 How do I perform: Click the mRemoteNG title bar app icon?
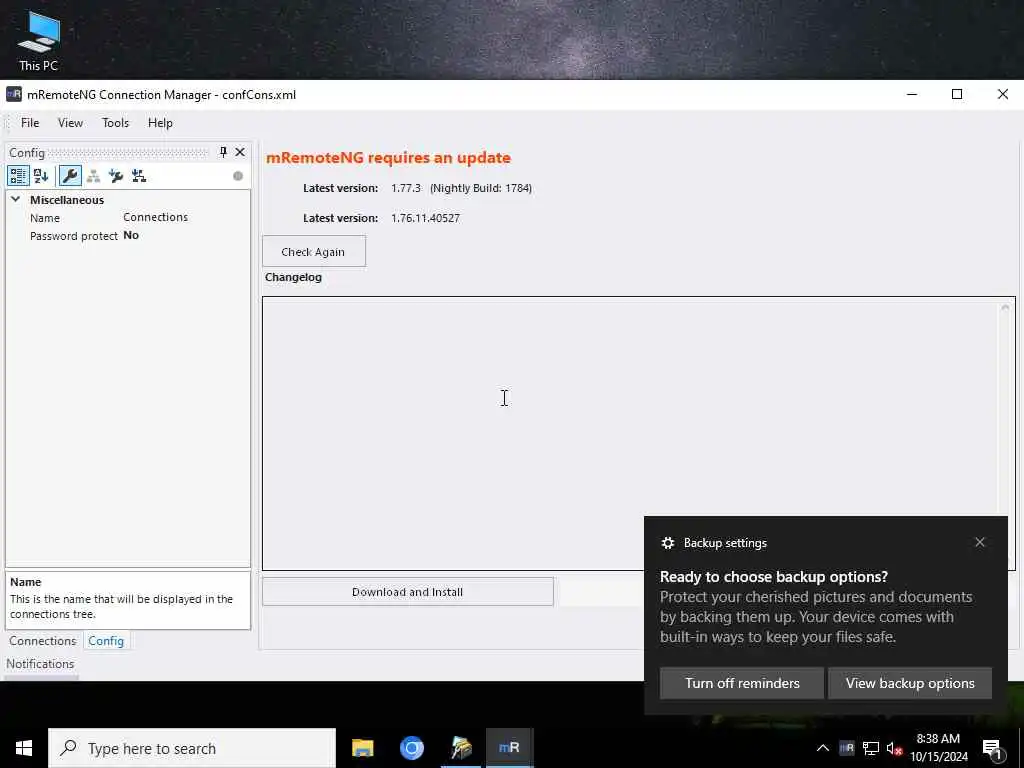tap(14, 95)
